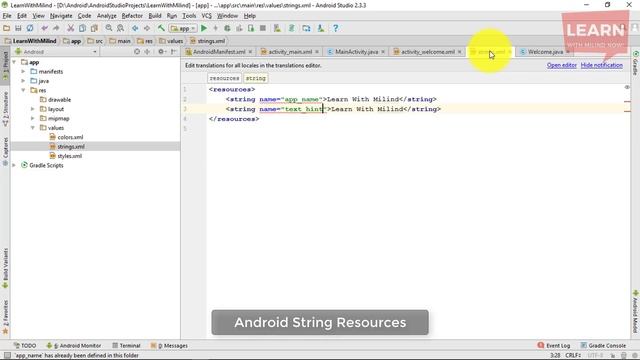Collapse the app tree node

(x=15, y=62)
